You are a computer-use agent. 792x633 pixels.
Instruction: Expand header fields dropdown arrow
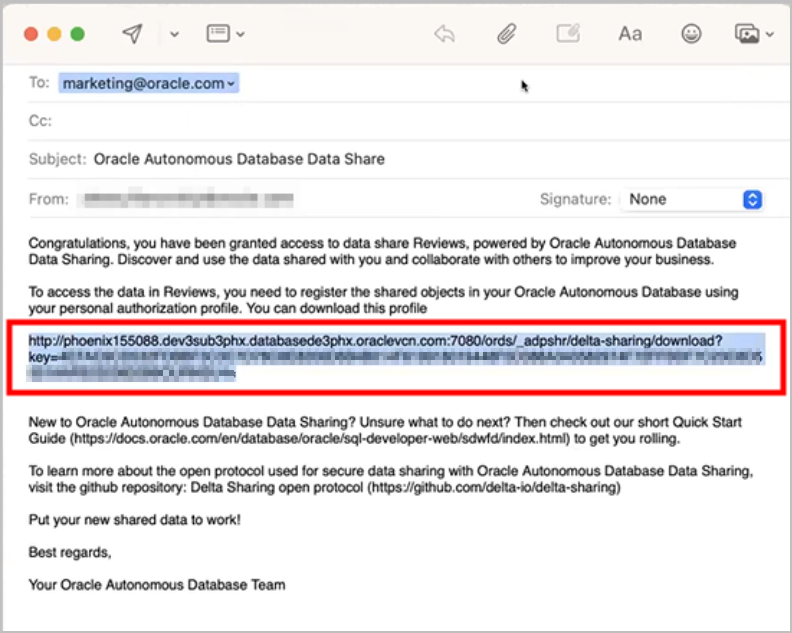tap(240, 34)
